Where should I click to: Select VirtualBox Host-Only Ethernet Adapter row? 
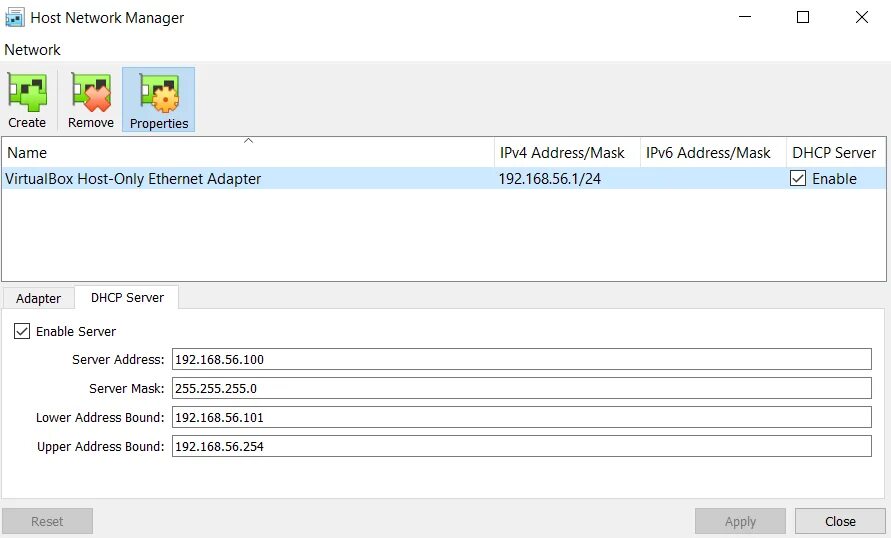(443, 178)
